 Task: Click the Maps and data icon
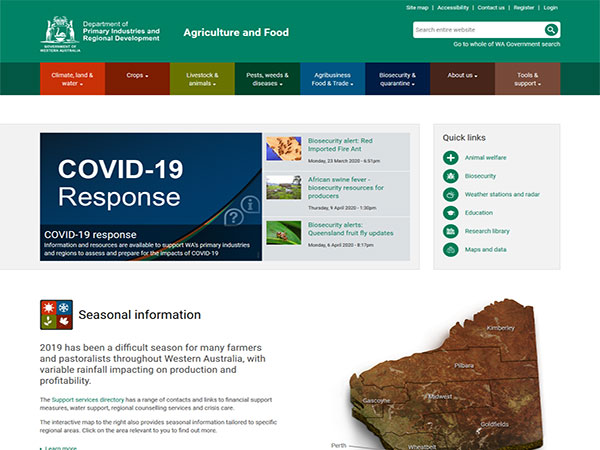tap(450, 249)
